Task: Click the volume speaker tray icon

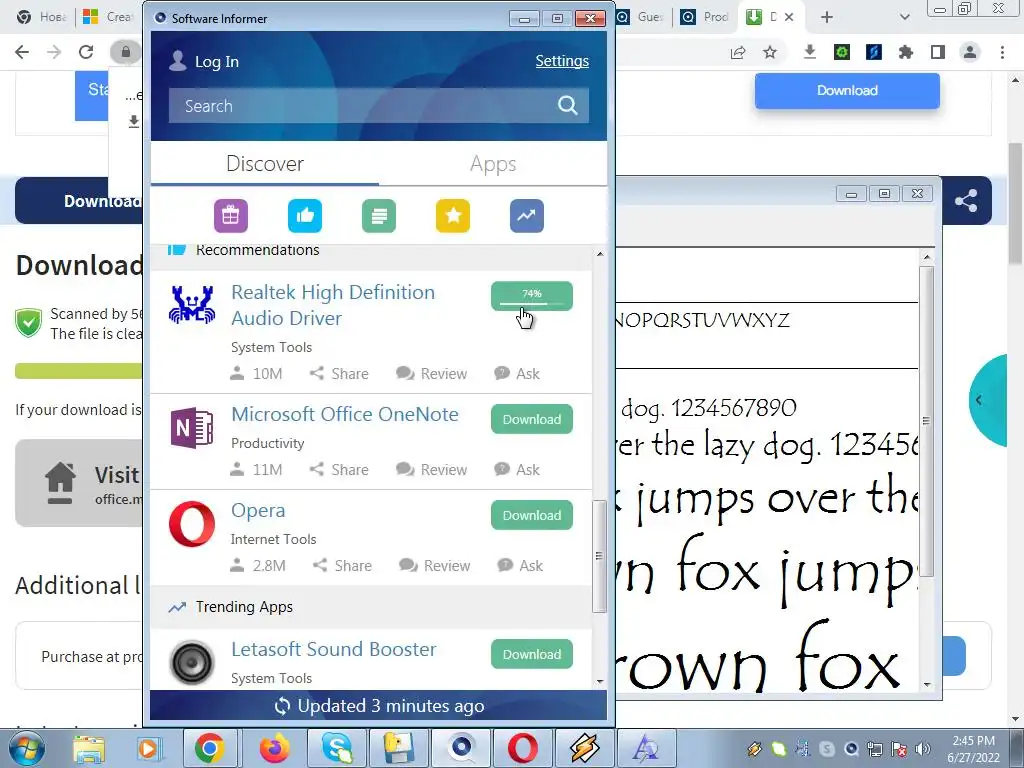Action: (923, 749)
